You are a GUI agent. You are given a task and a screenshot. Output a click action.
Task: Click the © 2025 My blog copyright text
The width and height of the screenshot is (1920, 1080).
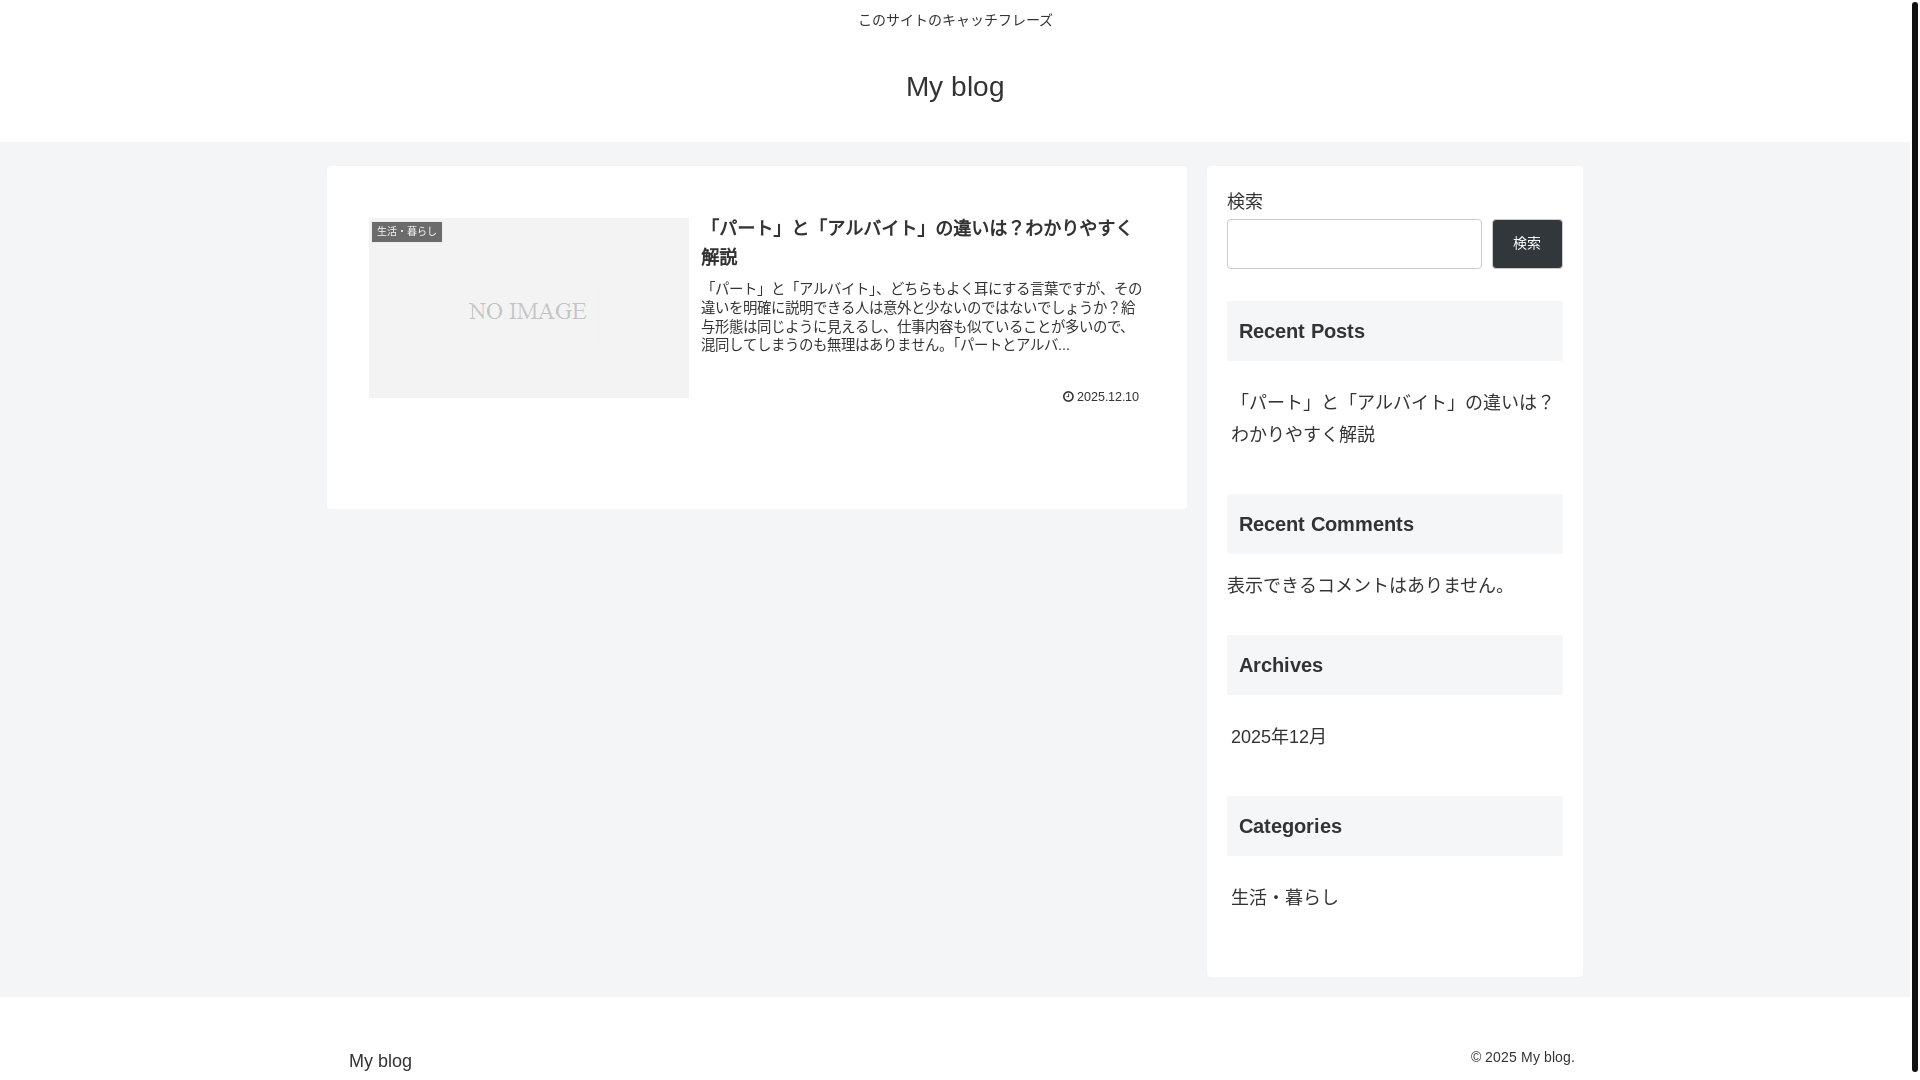(x=1522, y=1057)
